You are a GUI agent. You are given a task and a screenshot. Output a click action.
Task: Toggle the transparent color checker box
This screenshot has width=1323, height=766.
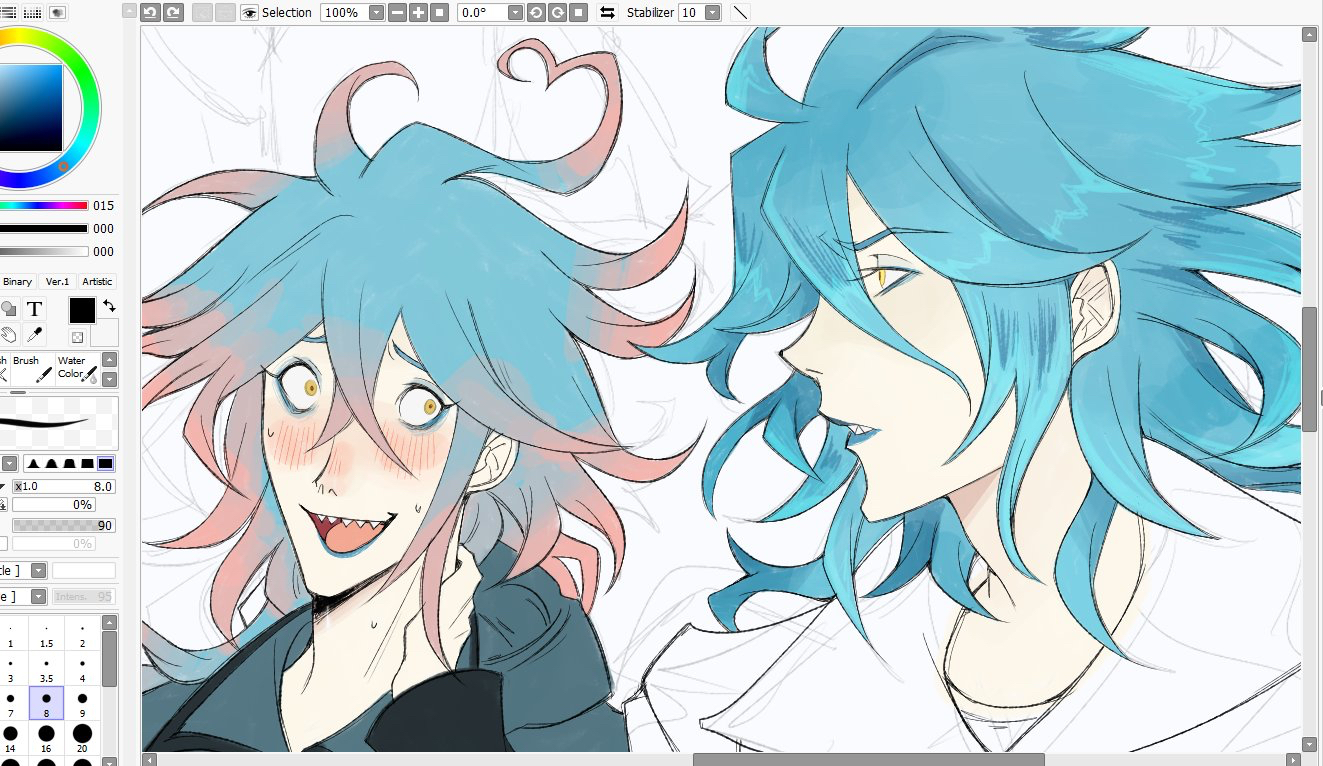77,338
